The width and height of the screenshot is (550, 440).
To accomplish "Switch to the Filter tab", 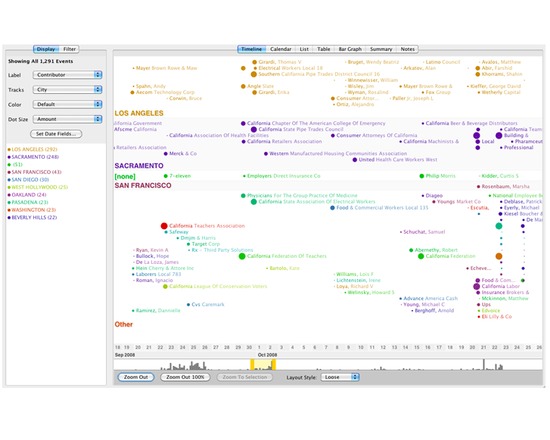I will 69,49.
